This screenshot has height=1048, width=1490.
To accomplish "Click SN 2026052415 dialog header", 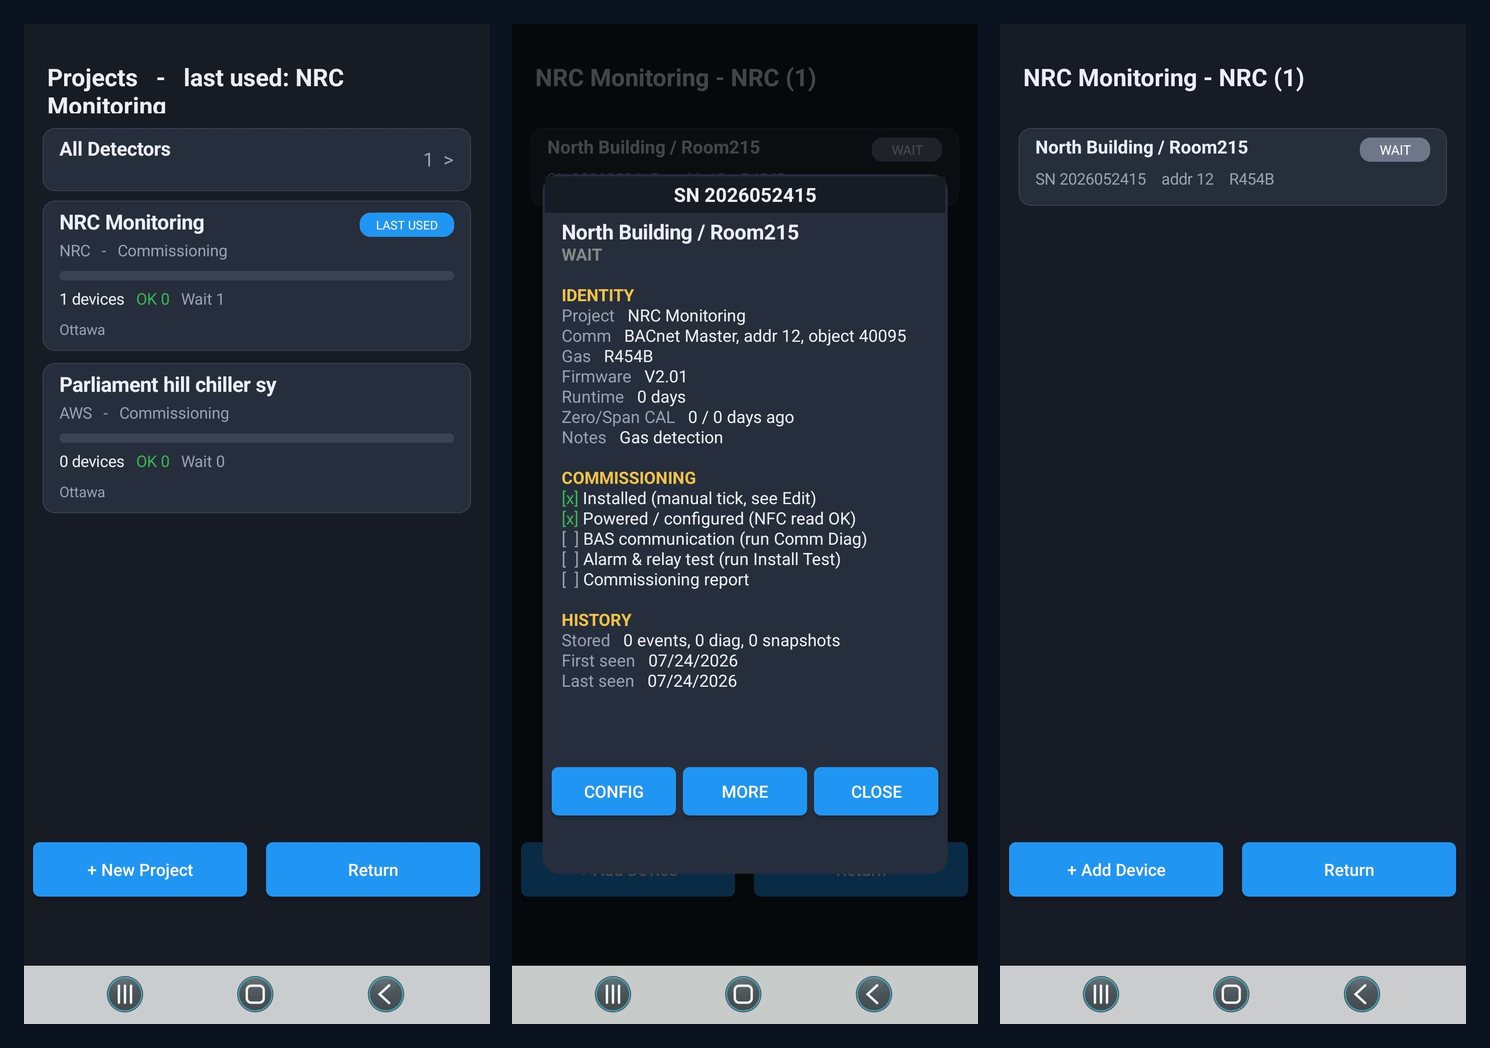I will (x=745, y=195).
